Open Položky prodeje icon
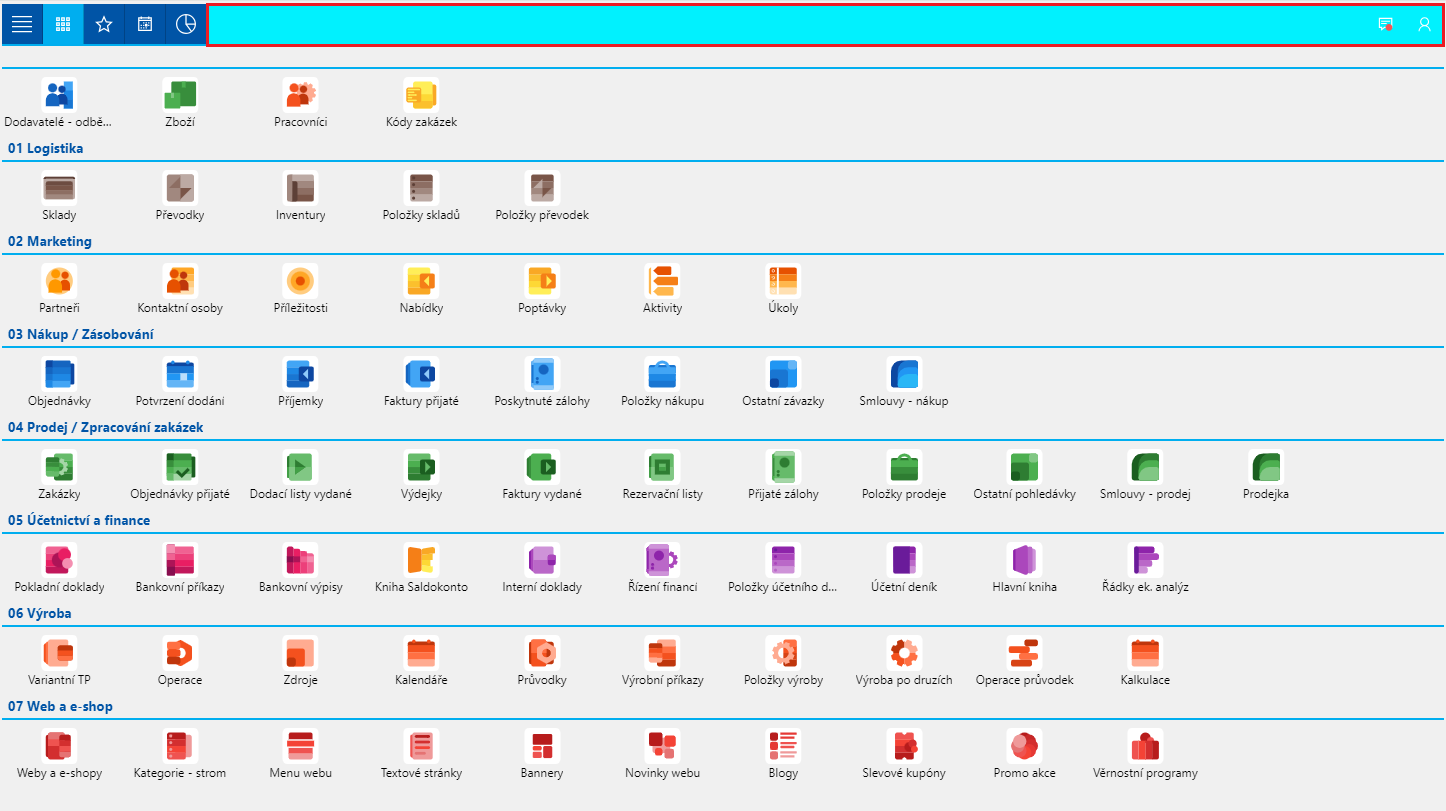 click(904, 467)
